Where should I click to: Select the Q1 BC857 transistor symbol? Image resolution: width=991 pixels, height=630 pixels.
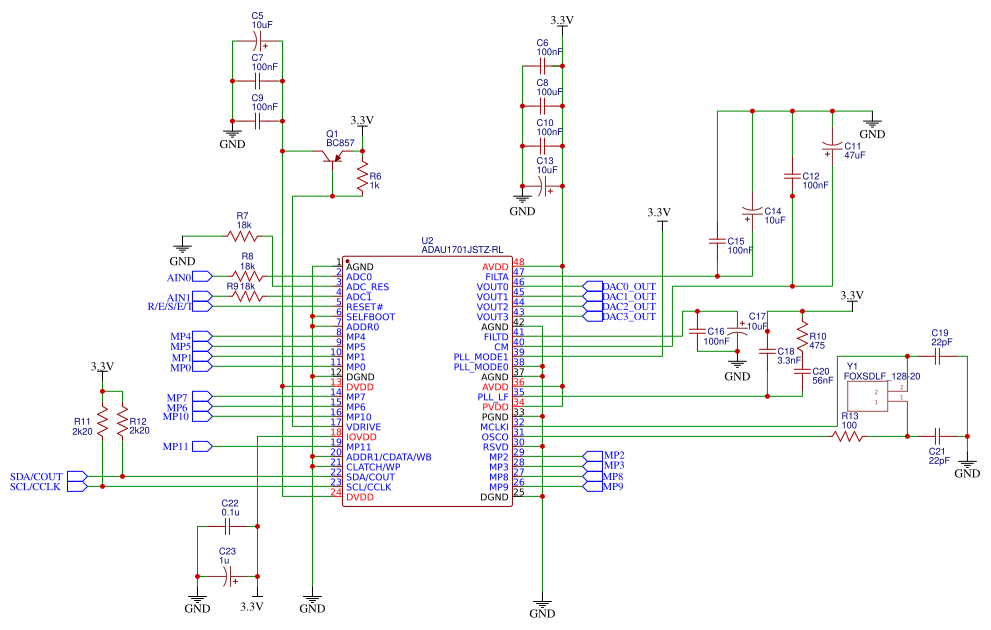pyautogui.click(x=330, y=158)
